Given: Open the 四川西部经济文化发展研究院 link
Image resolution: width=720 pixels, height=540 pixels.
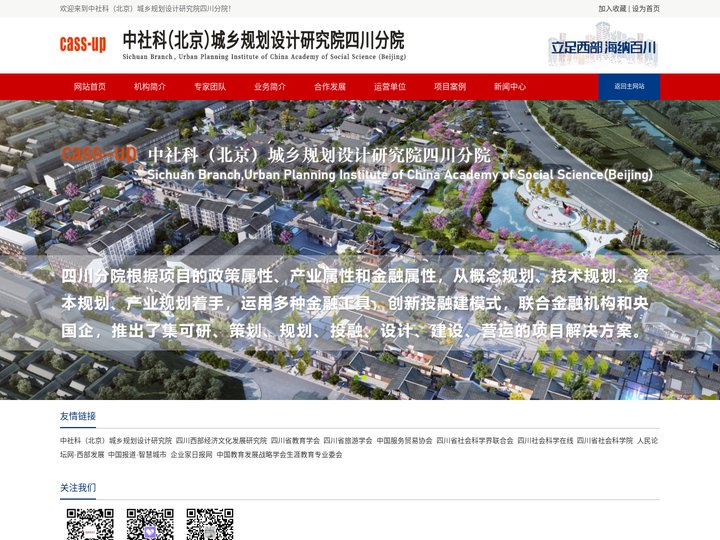Looking at the screenshot, I should click(x=221, y=440).
